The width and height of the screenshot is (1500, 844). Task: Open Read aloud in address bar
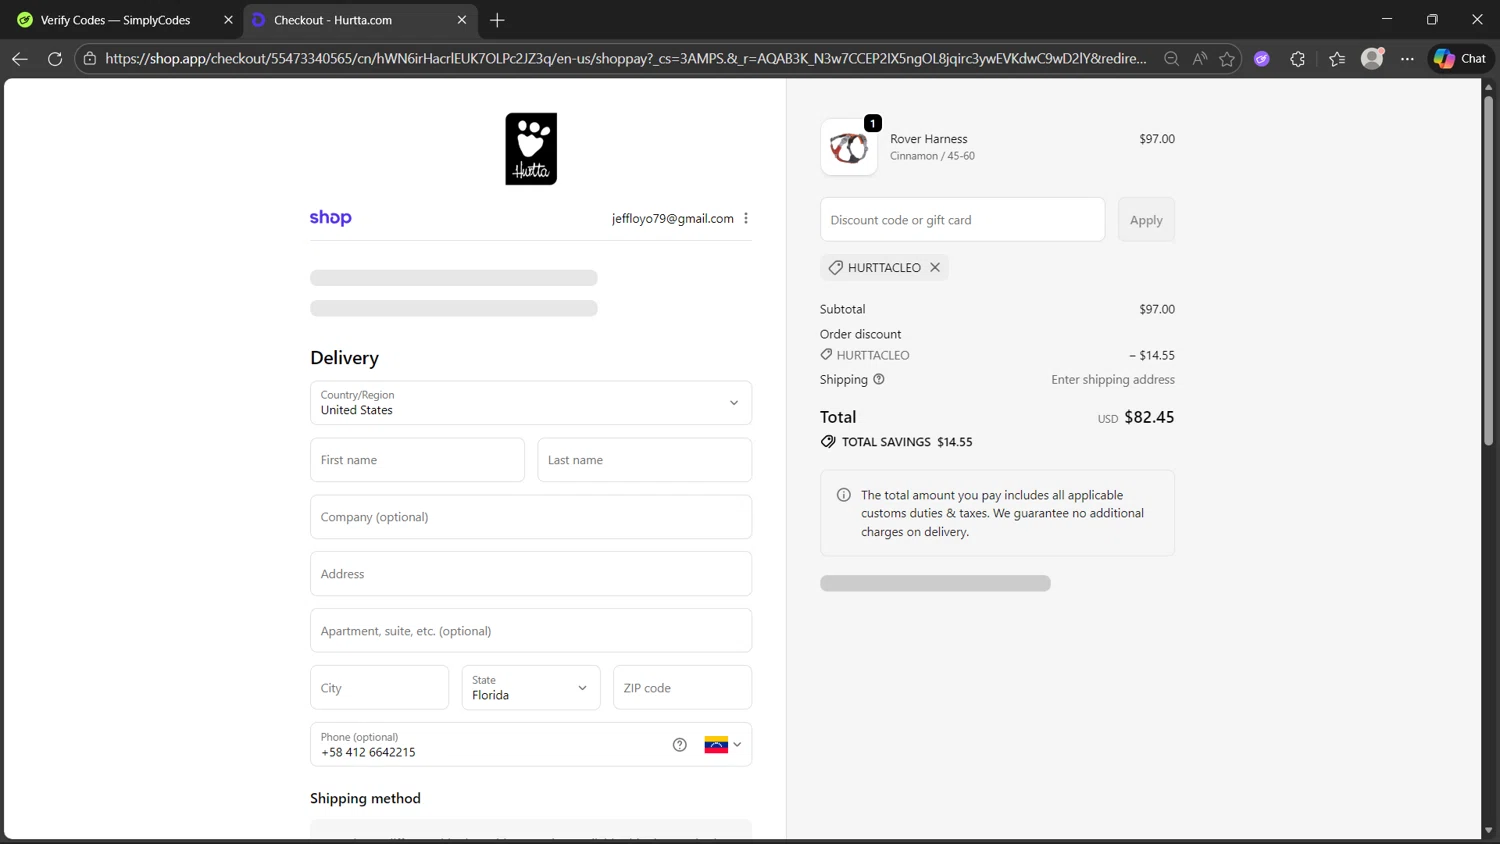1199,59
